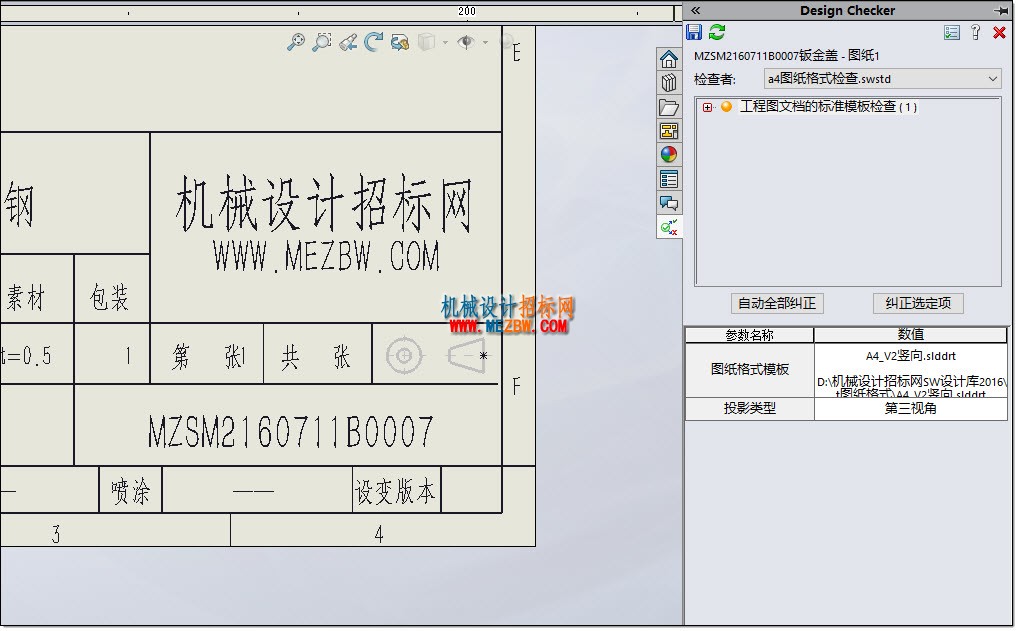Select 工程图文档的标准模板检查 (1) result row
The width and height of the screenshot is (1018, 631).
tap(828, 106)
